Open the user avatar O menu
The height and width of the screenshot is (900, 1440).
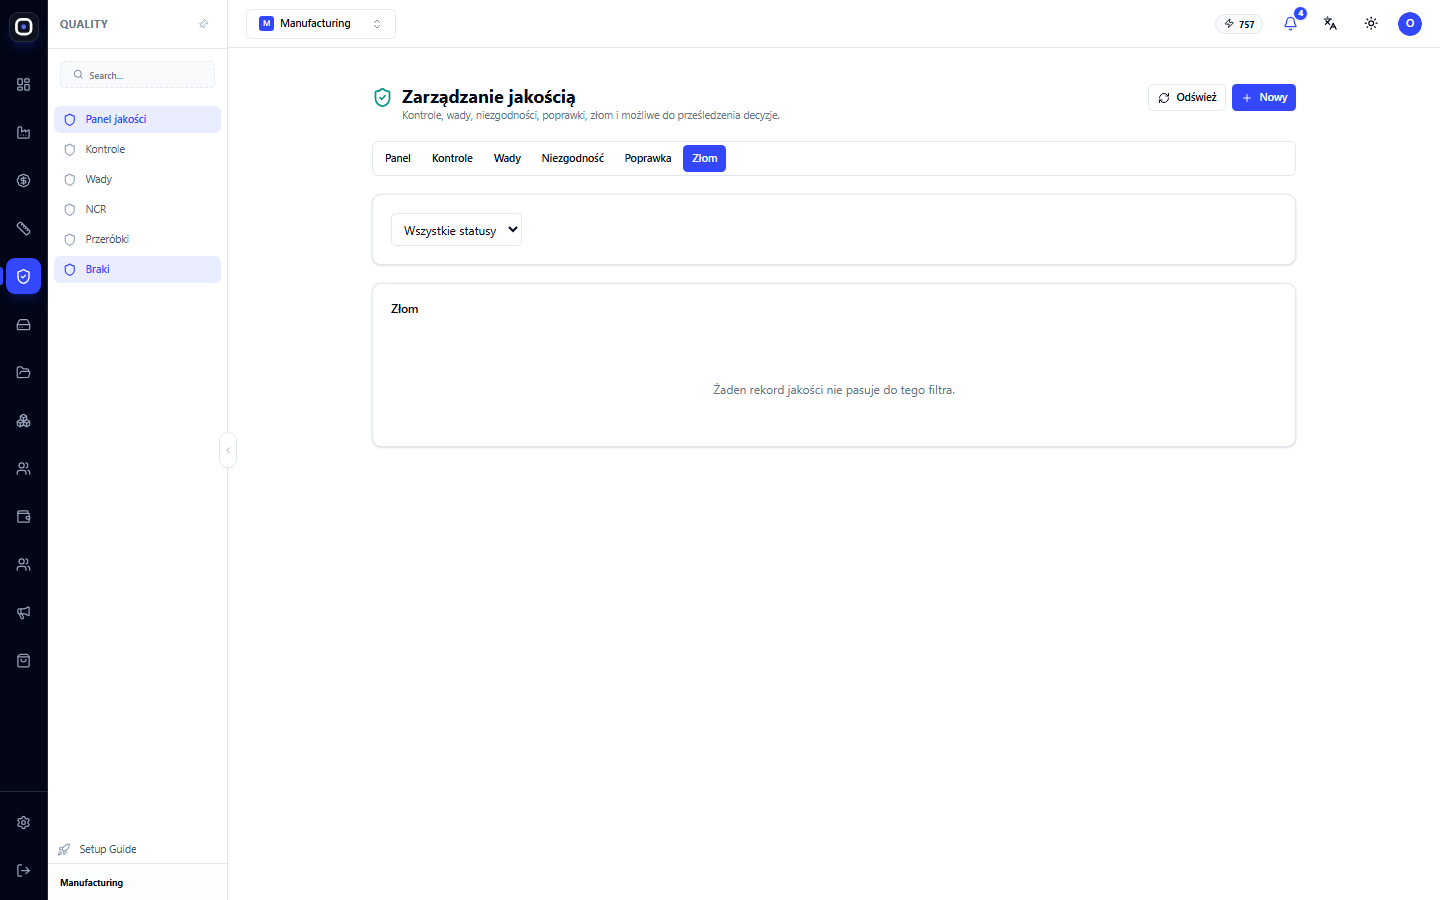(1410, 24)
